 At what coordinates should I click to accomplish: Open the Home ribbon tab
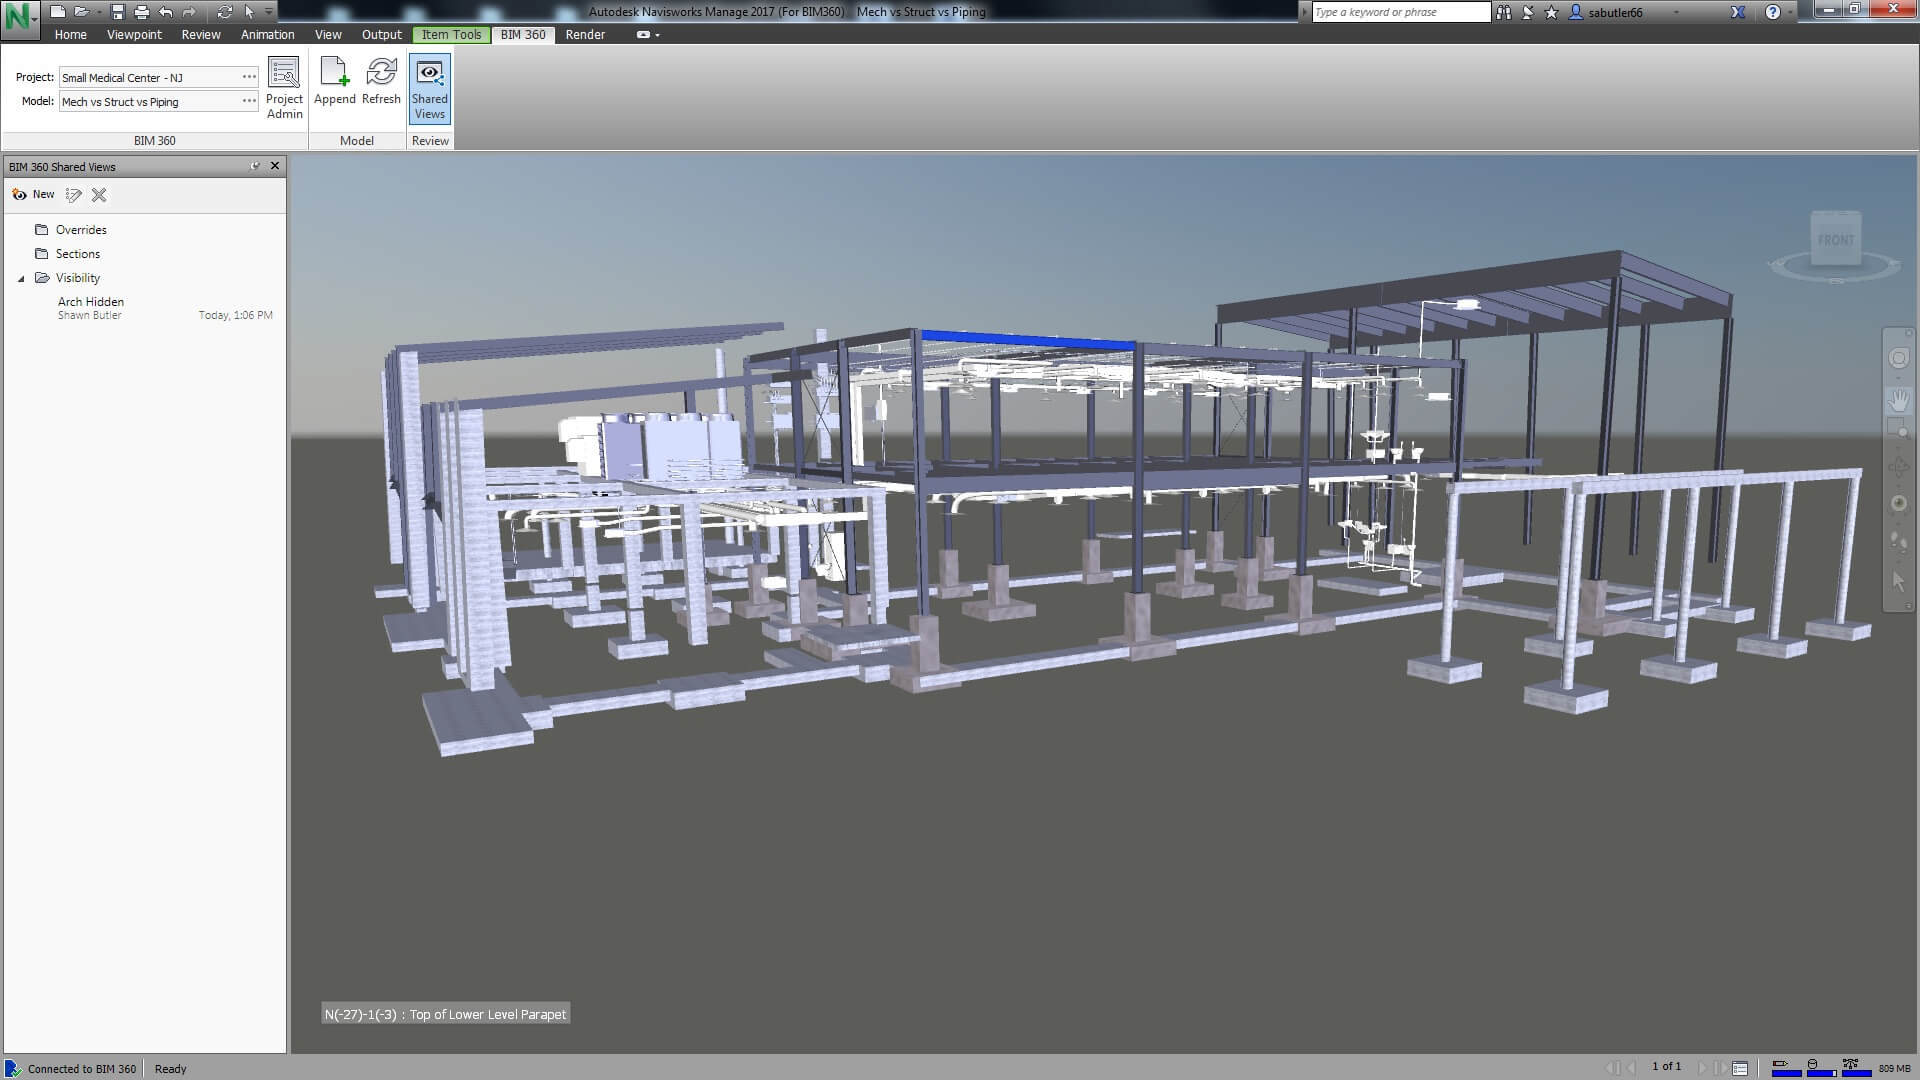[70, 34]
